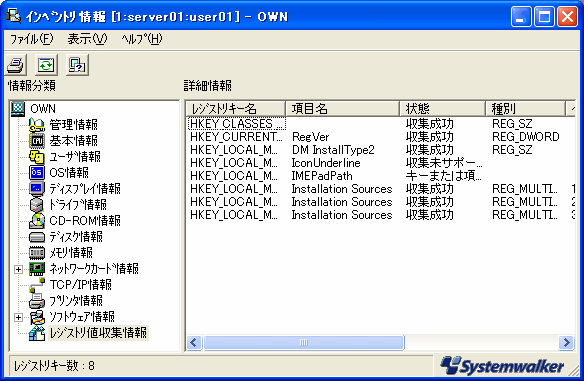Select the ドライブ情報 tree label
Screen dimensions: 584x381
coord(78,204)
